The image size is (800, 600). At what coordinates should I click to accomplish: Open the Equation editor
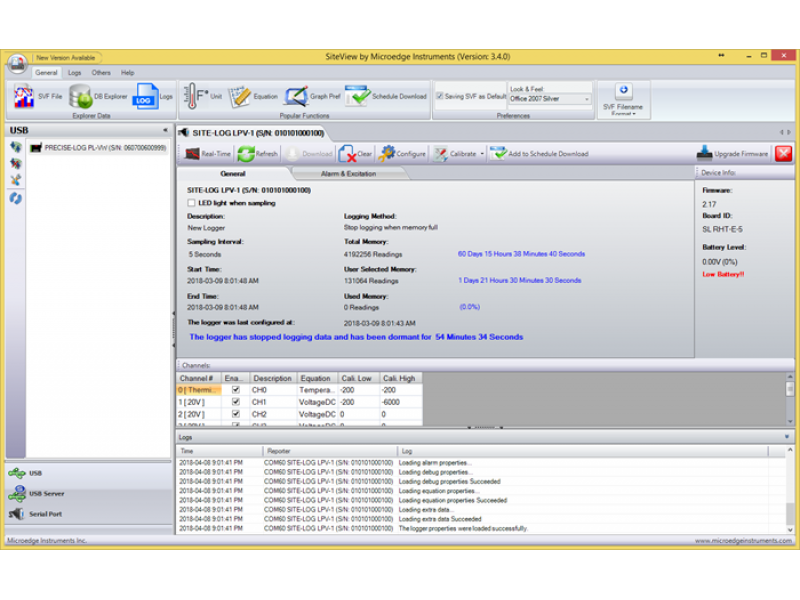coord(253,96)
